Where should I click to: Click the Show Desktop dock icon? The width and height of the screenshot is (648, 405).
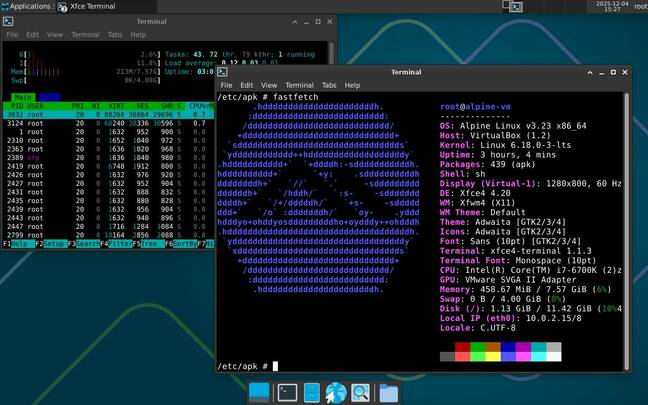point(259,393)
